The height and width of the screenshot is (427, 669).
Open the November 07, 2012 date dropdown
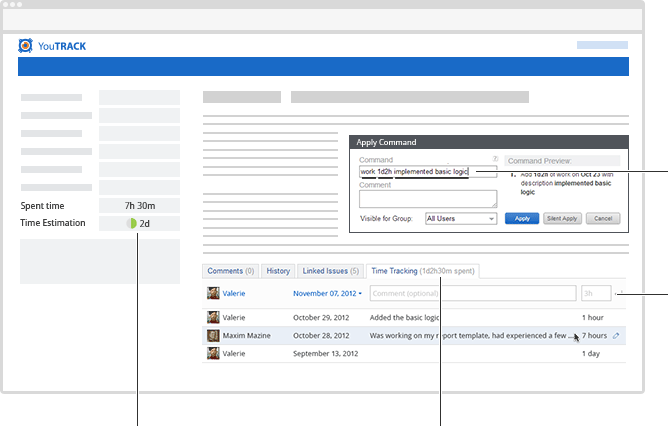327,293
